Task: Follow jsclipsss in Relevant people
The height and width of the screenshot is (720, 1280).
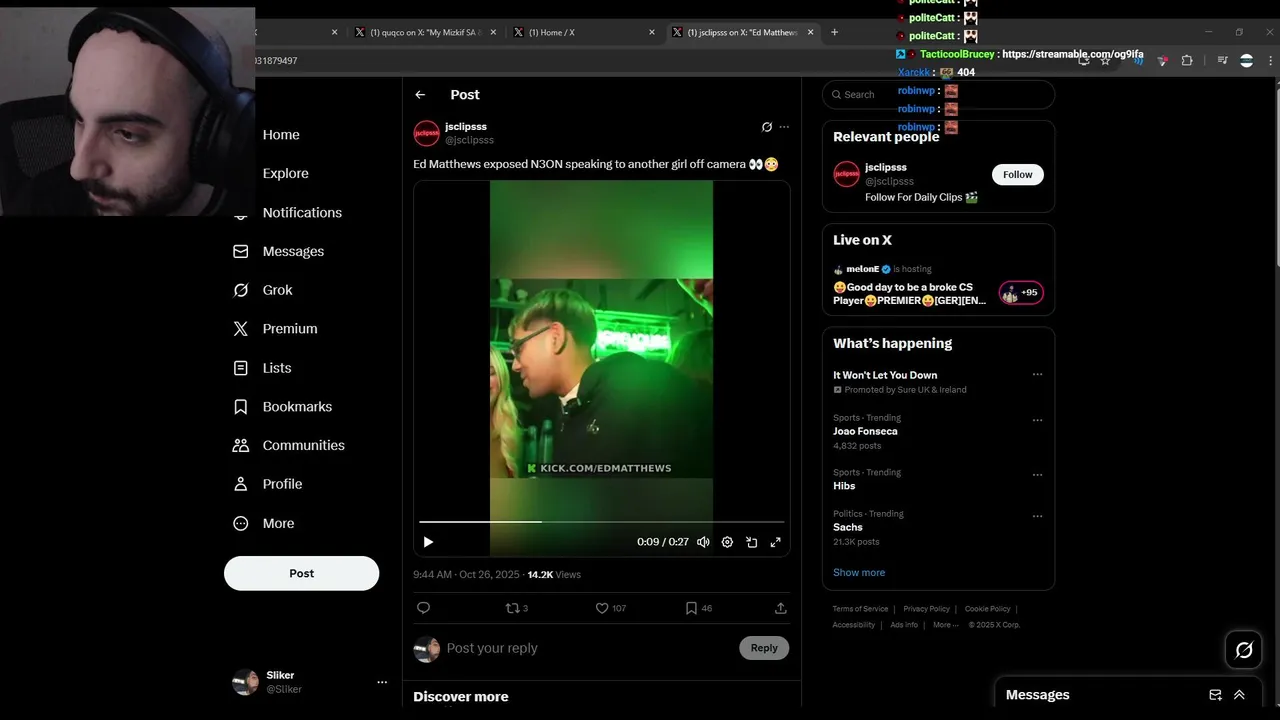Action: coord(1017,174)
